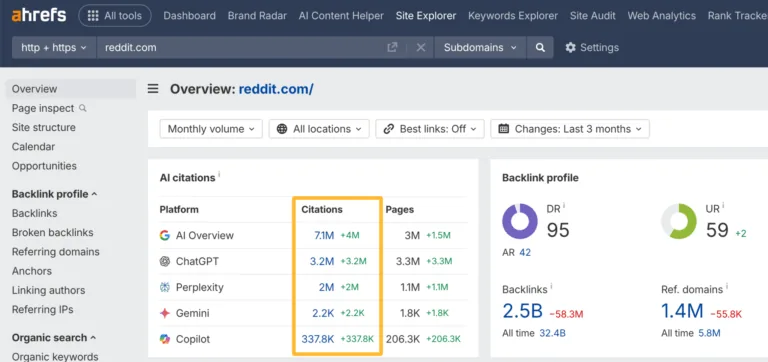The width and height of the screenshot is (768, 362).
Task: Go to Dashboard
Action: [190, 16]
